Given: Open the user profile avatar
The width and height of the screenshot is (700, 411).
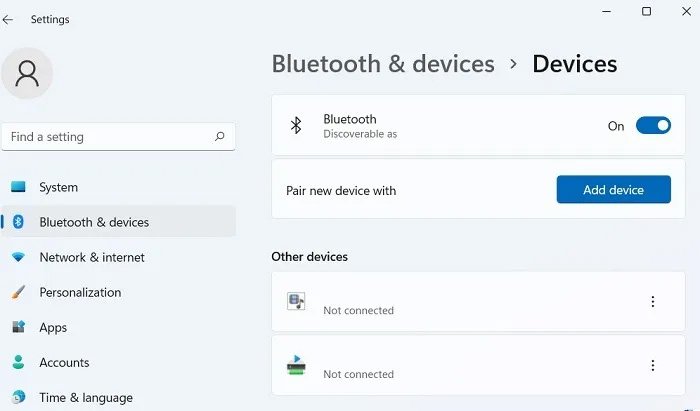Looking at the screenshot, I should pyautogui.click(x=27, y=73).
